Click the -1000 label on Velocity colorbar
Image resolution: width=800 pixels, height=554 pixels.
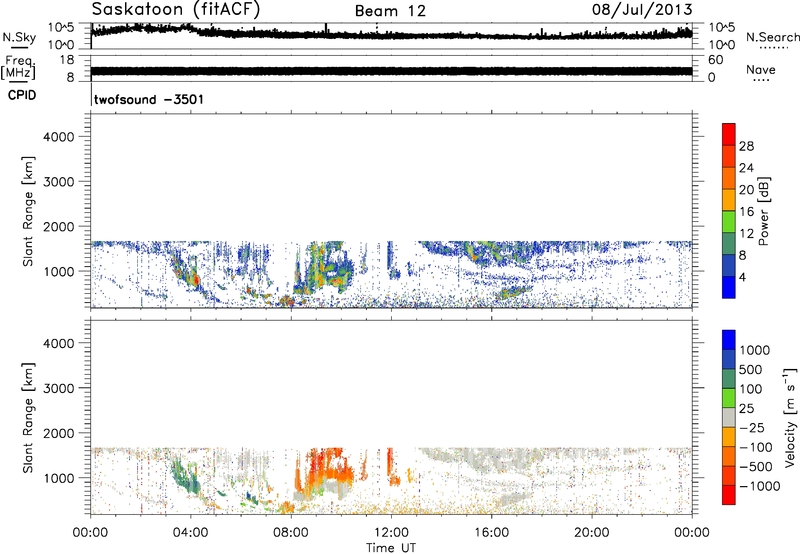click(759, 486)
